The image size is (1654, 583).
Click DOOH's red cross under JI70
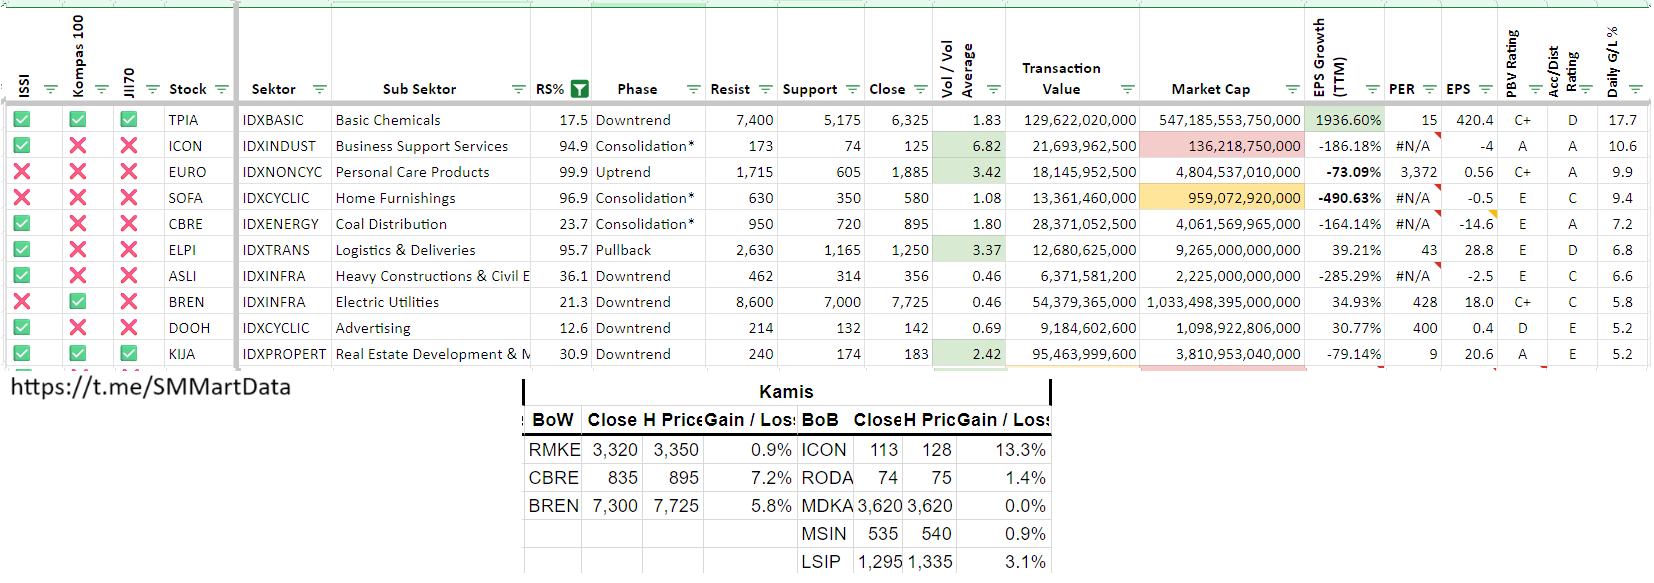pos(128,328)
